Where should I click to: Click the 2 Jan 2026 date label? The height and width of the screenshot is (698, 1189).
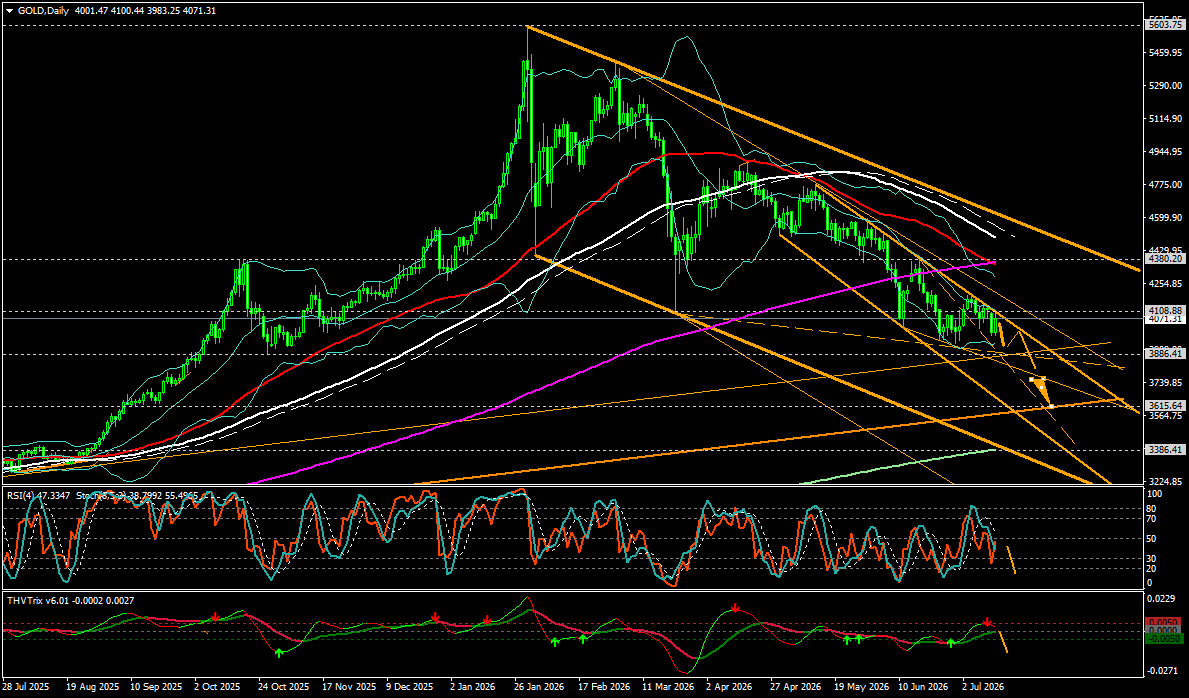pos(473,686)
